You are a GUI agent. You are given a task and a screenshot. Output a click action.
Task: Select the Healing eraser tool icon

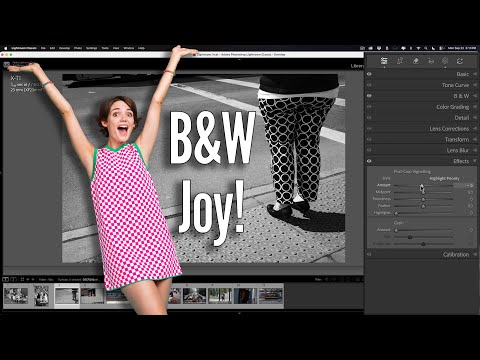pyautogui.click(x=415, y=61)
